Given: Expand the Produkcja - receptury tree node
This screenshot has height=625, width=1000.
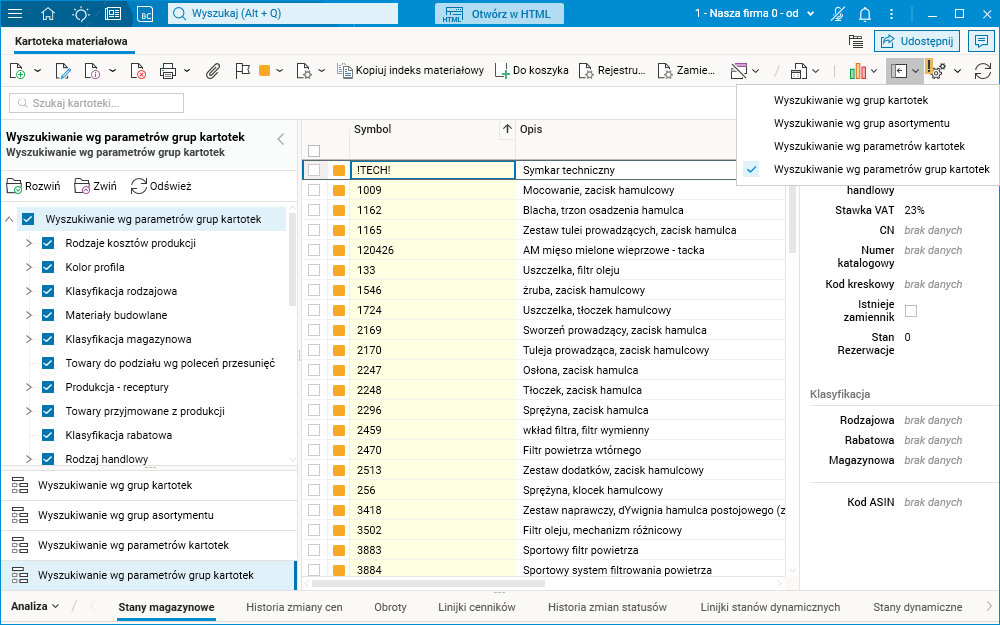Looking at the screenshot, I should (x=28, y=387).
